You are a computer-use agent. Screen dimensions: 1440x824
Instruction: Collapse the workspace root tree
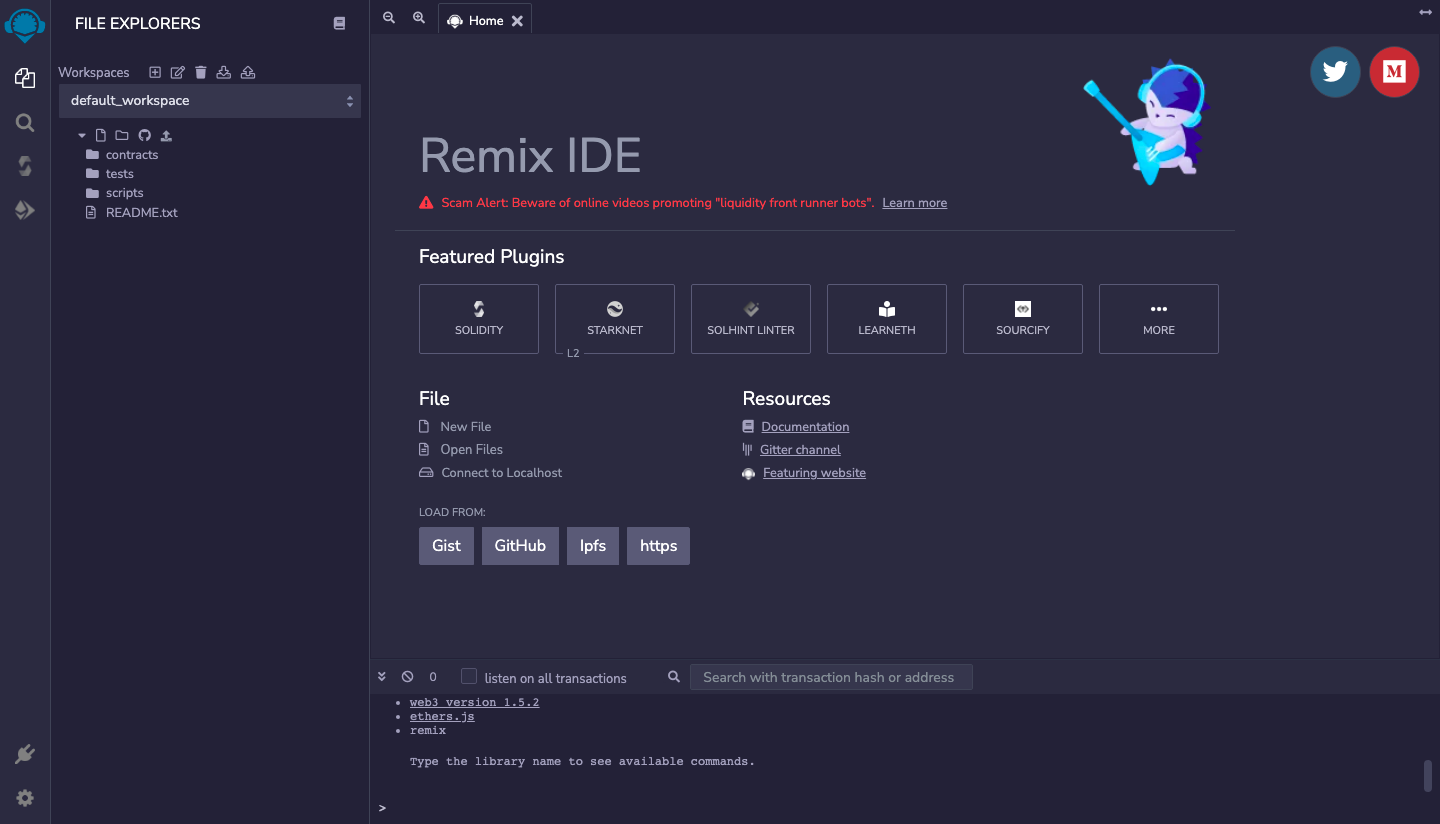pos(82,135)
